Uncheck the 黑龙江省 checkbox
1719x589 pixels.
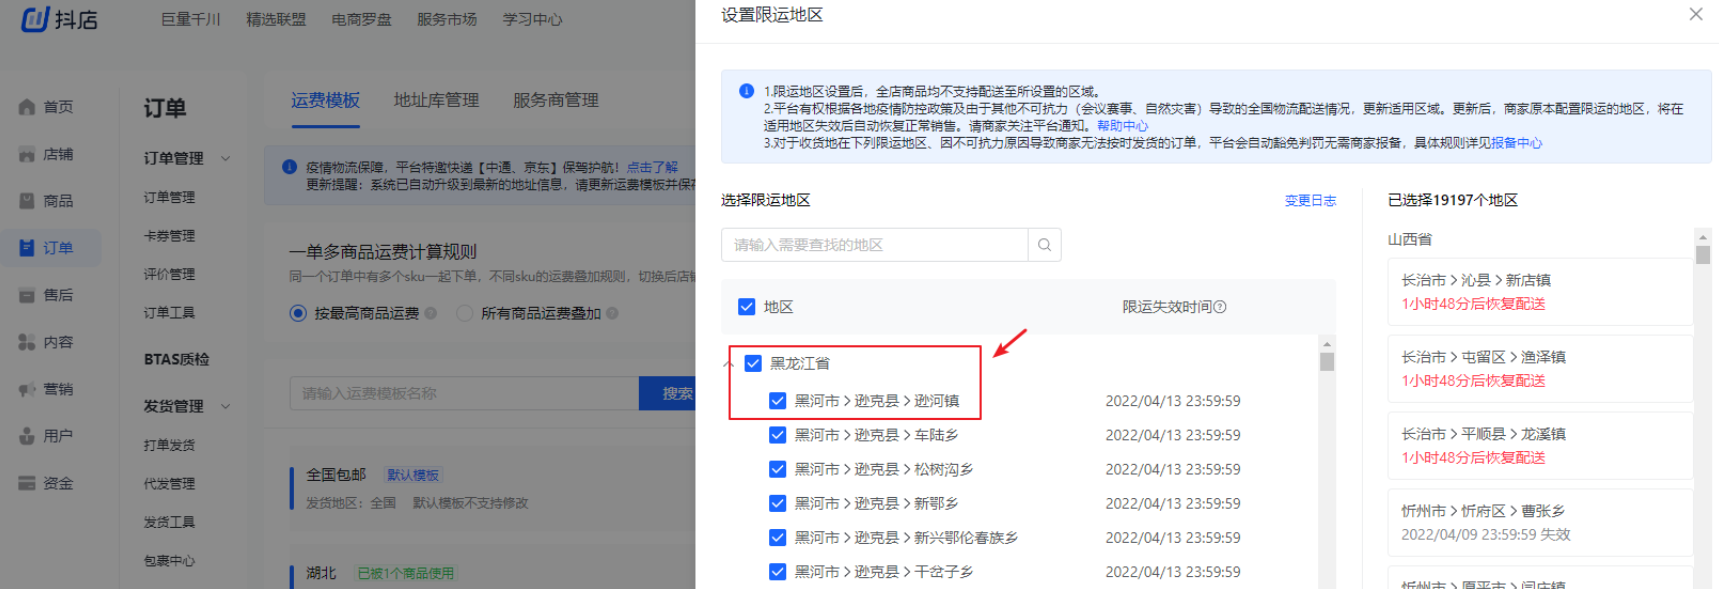753,363
